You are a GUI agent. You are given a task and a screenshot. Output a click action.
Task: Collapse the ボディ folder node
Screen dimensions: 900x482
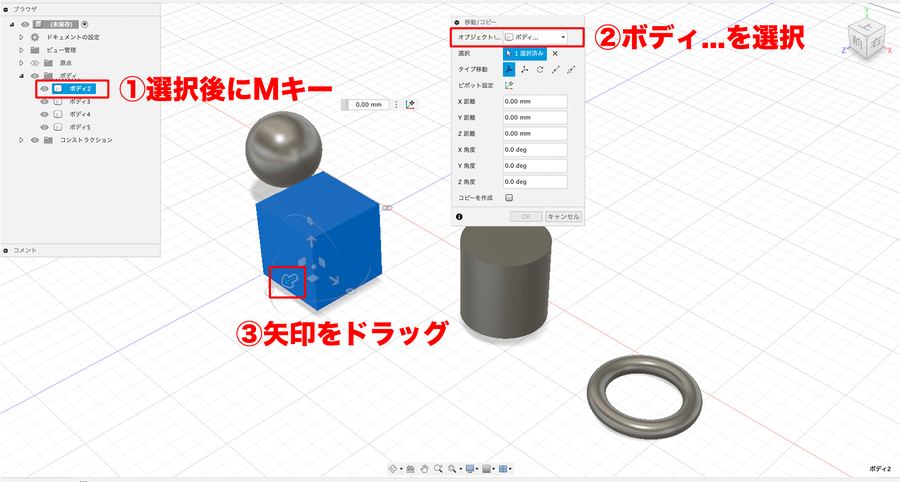[x=21, y=76]
